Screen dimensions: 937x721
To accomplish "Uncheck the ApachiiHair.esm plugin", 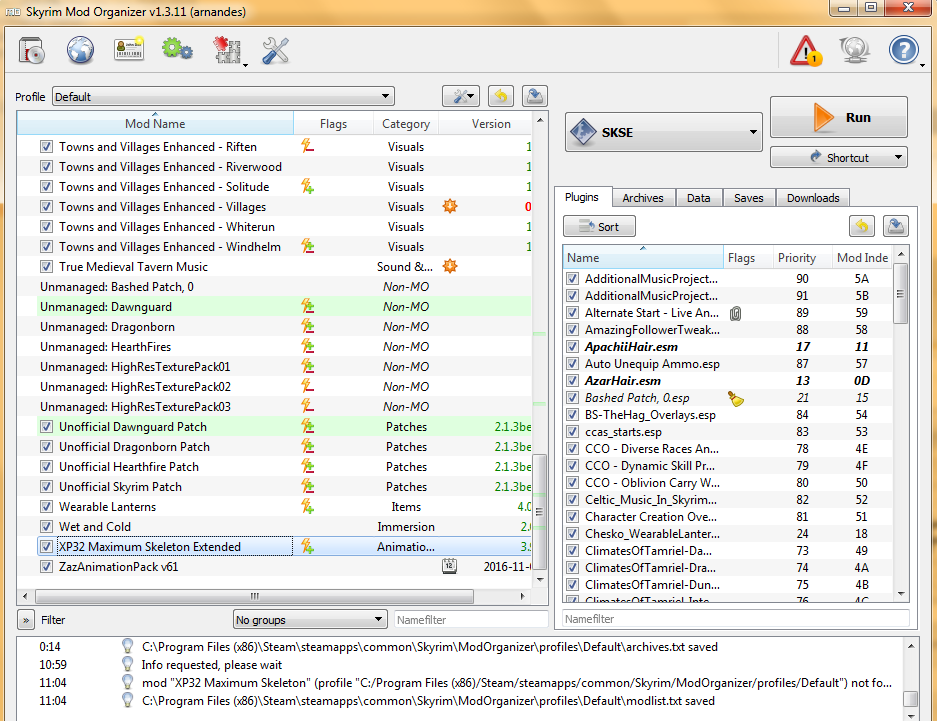I will point(572,346).
